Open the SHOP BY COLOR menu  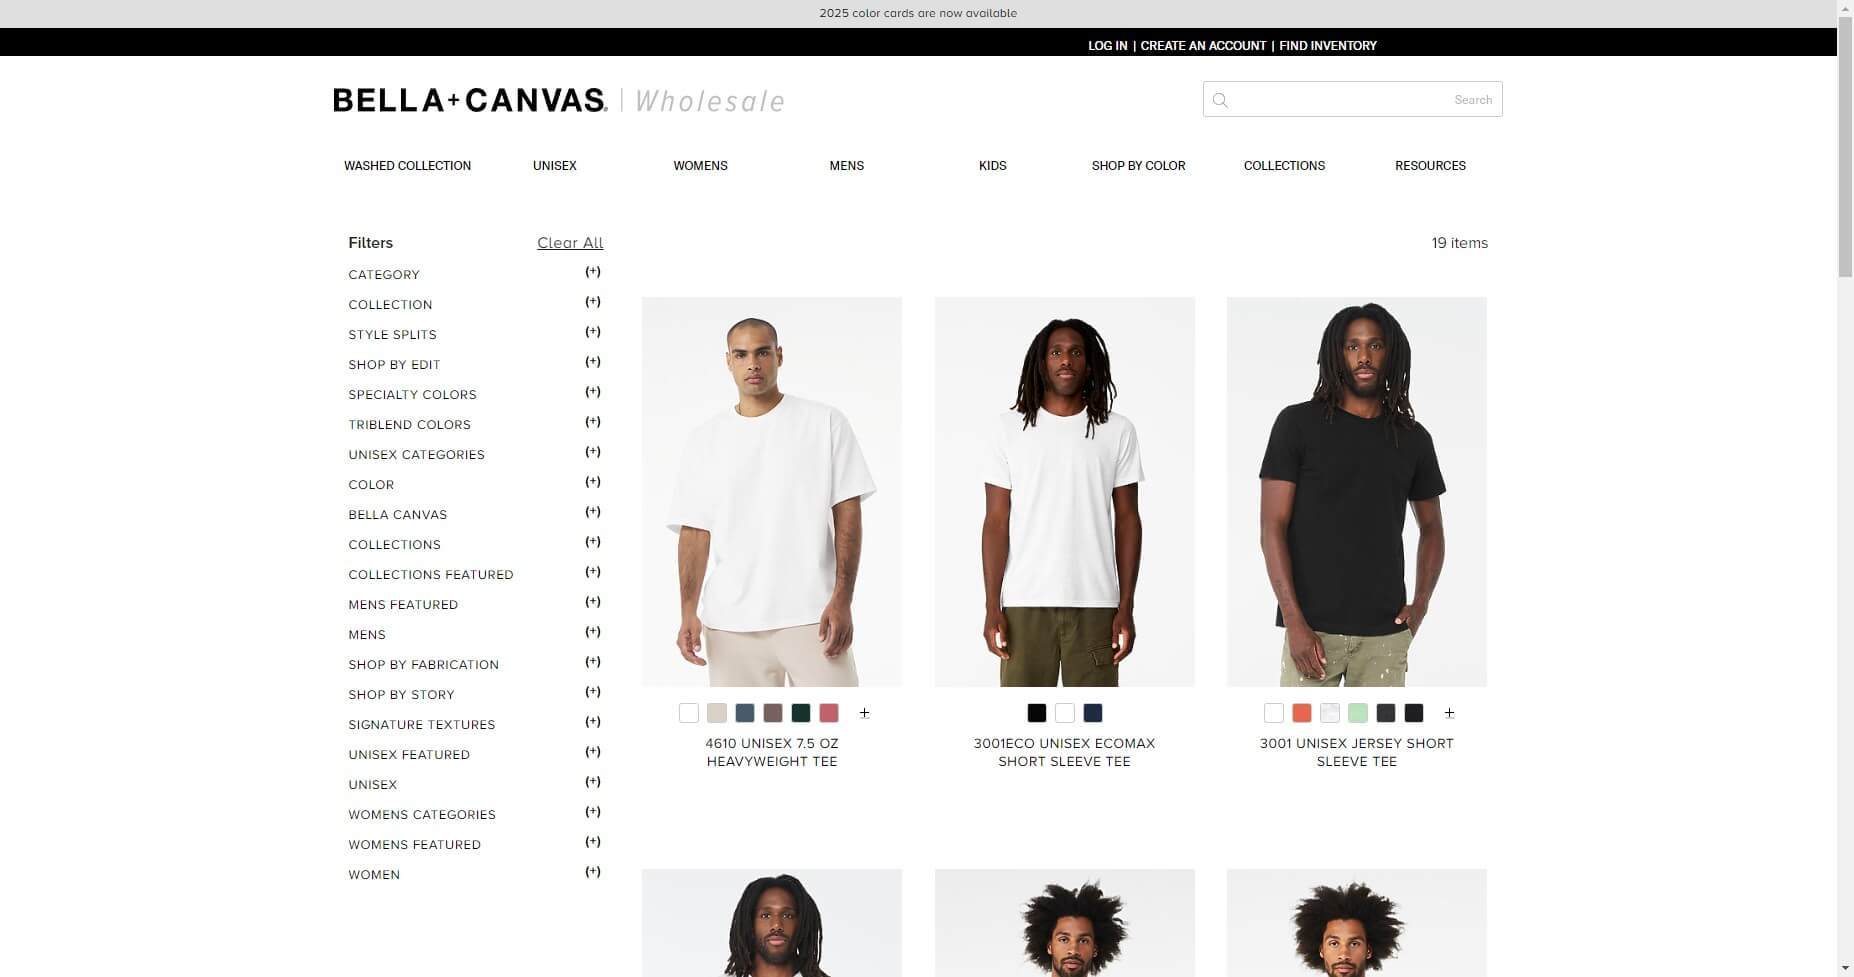coord(1138,166)
